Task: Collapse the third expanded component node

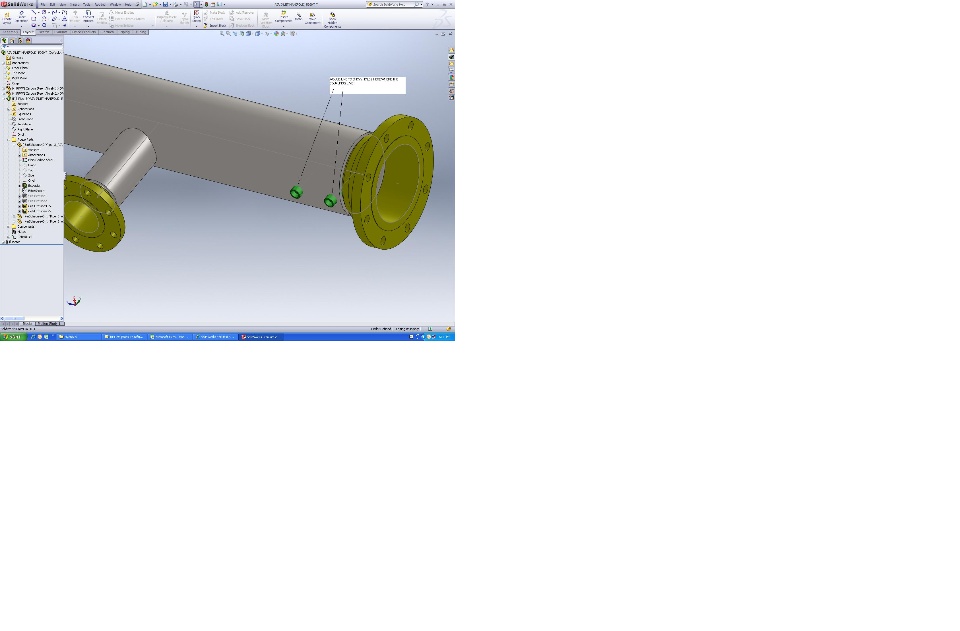Action: pos(4,99)
